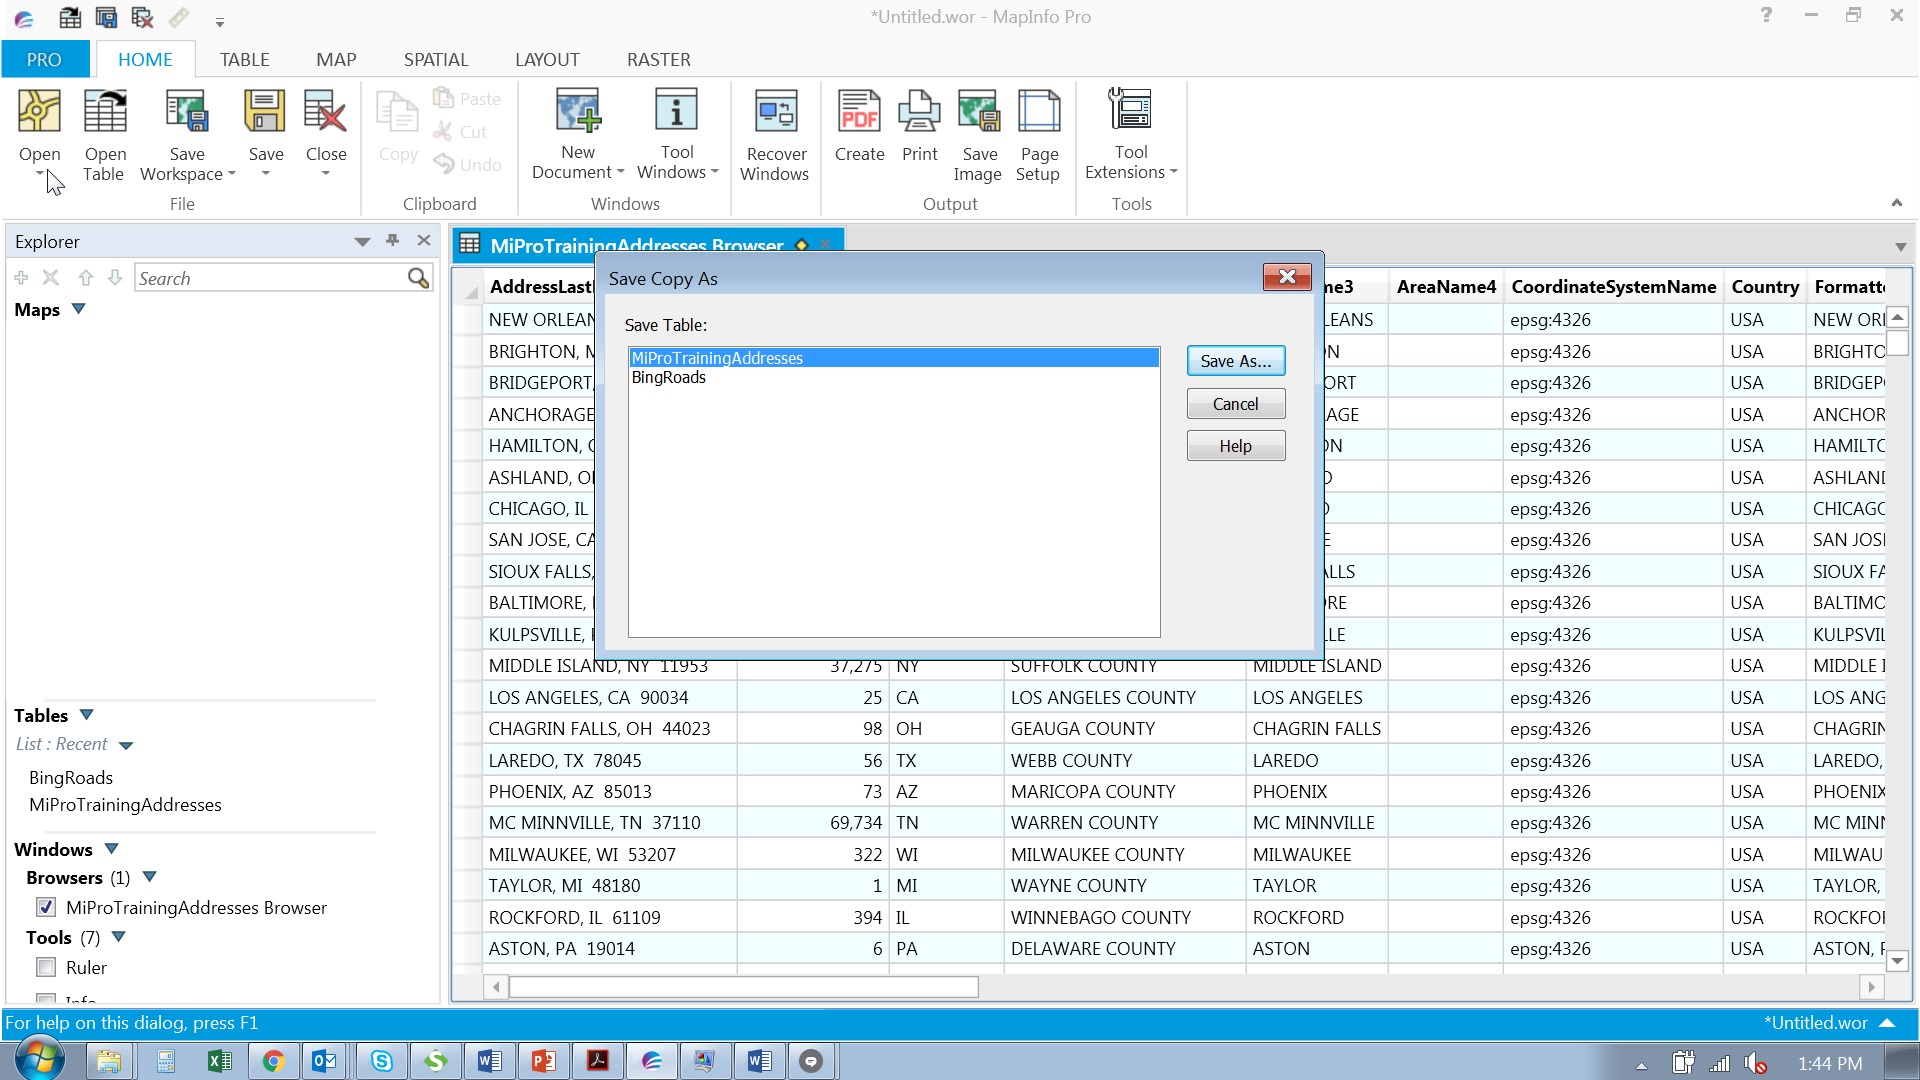
Task: Open the Tool Extensions menu
Action: [1131, 135]
